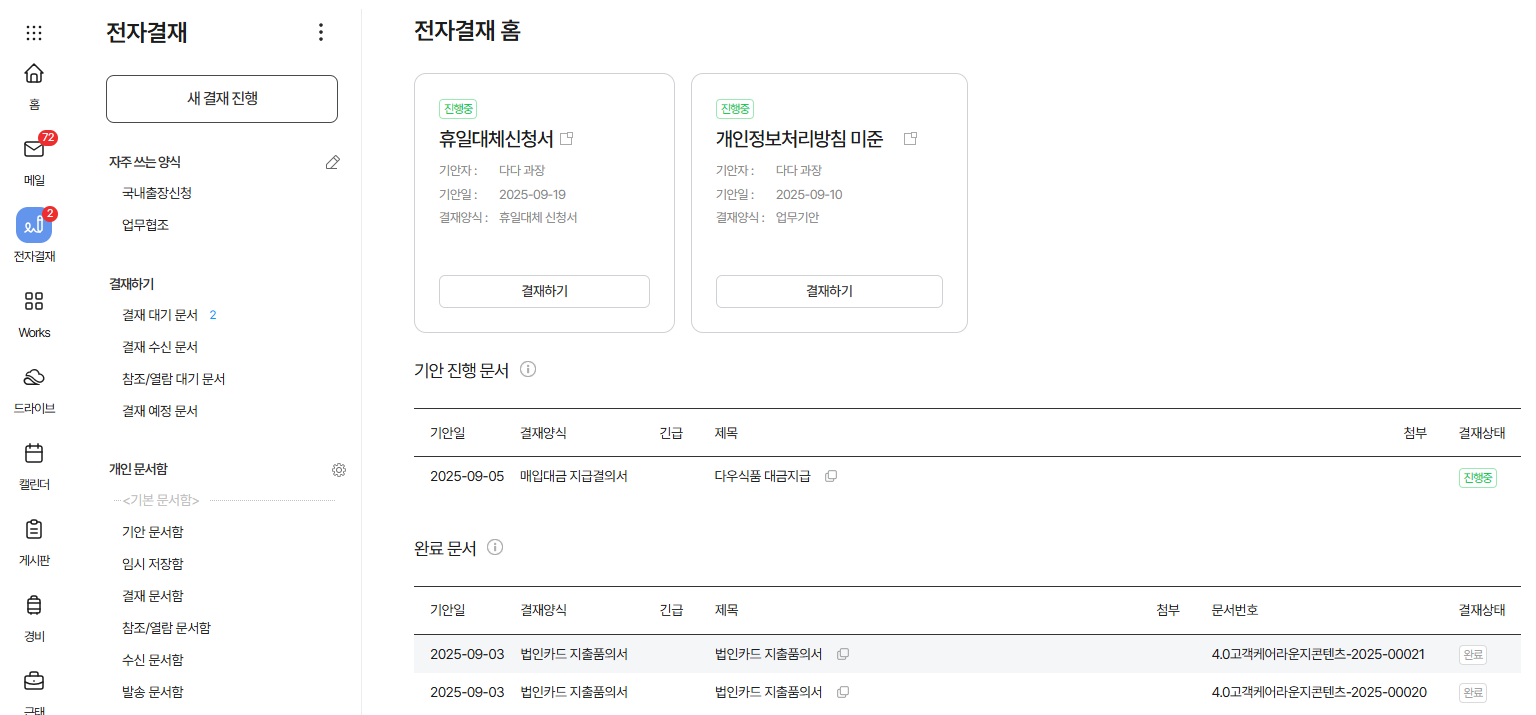This screenshot has width=1536, height=715.
Task: Click info icon beside 기안 진행 문서
Action: click(x=528, y=369)
